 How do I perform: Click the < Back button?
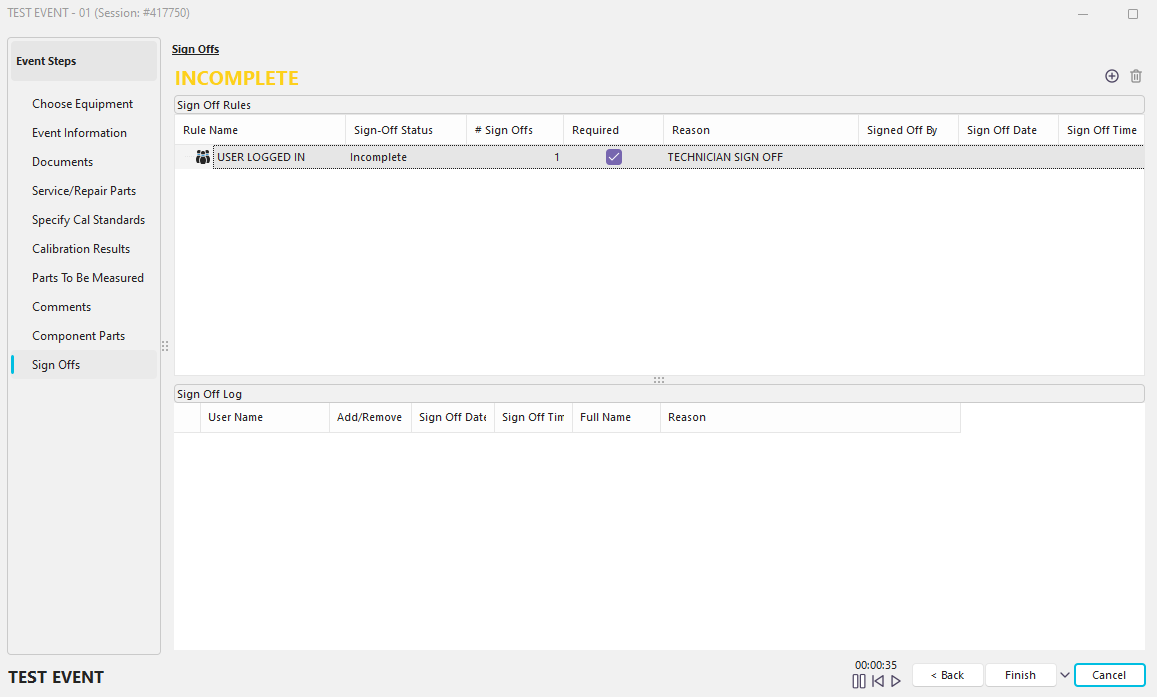[947, 675]
